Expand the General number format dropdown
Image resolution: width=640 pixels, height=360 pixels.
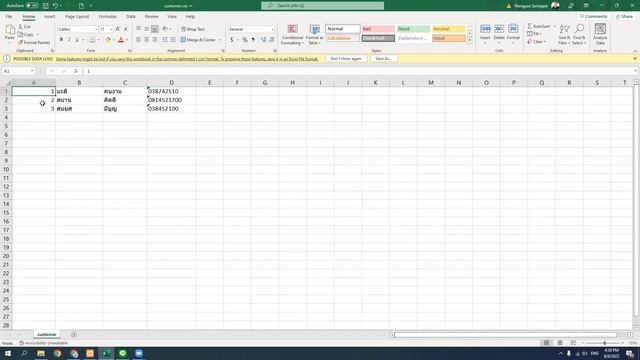(x=273, y=29)
